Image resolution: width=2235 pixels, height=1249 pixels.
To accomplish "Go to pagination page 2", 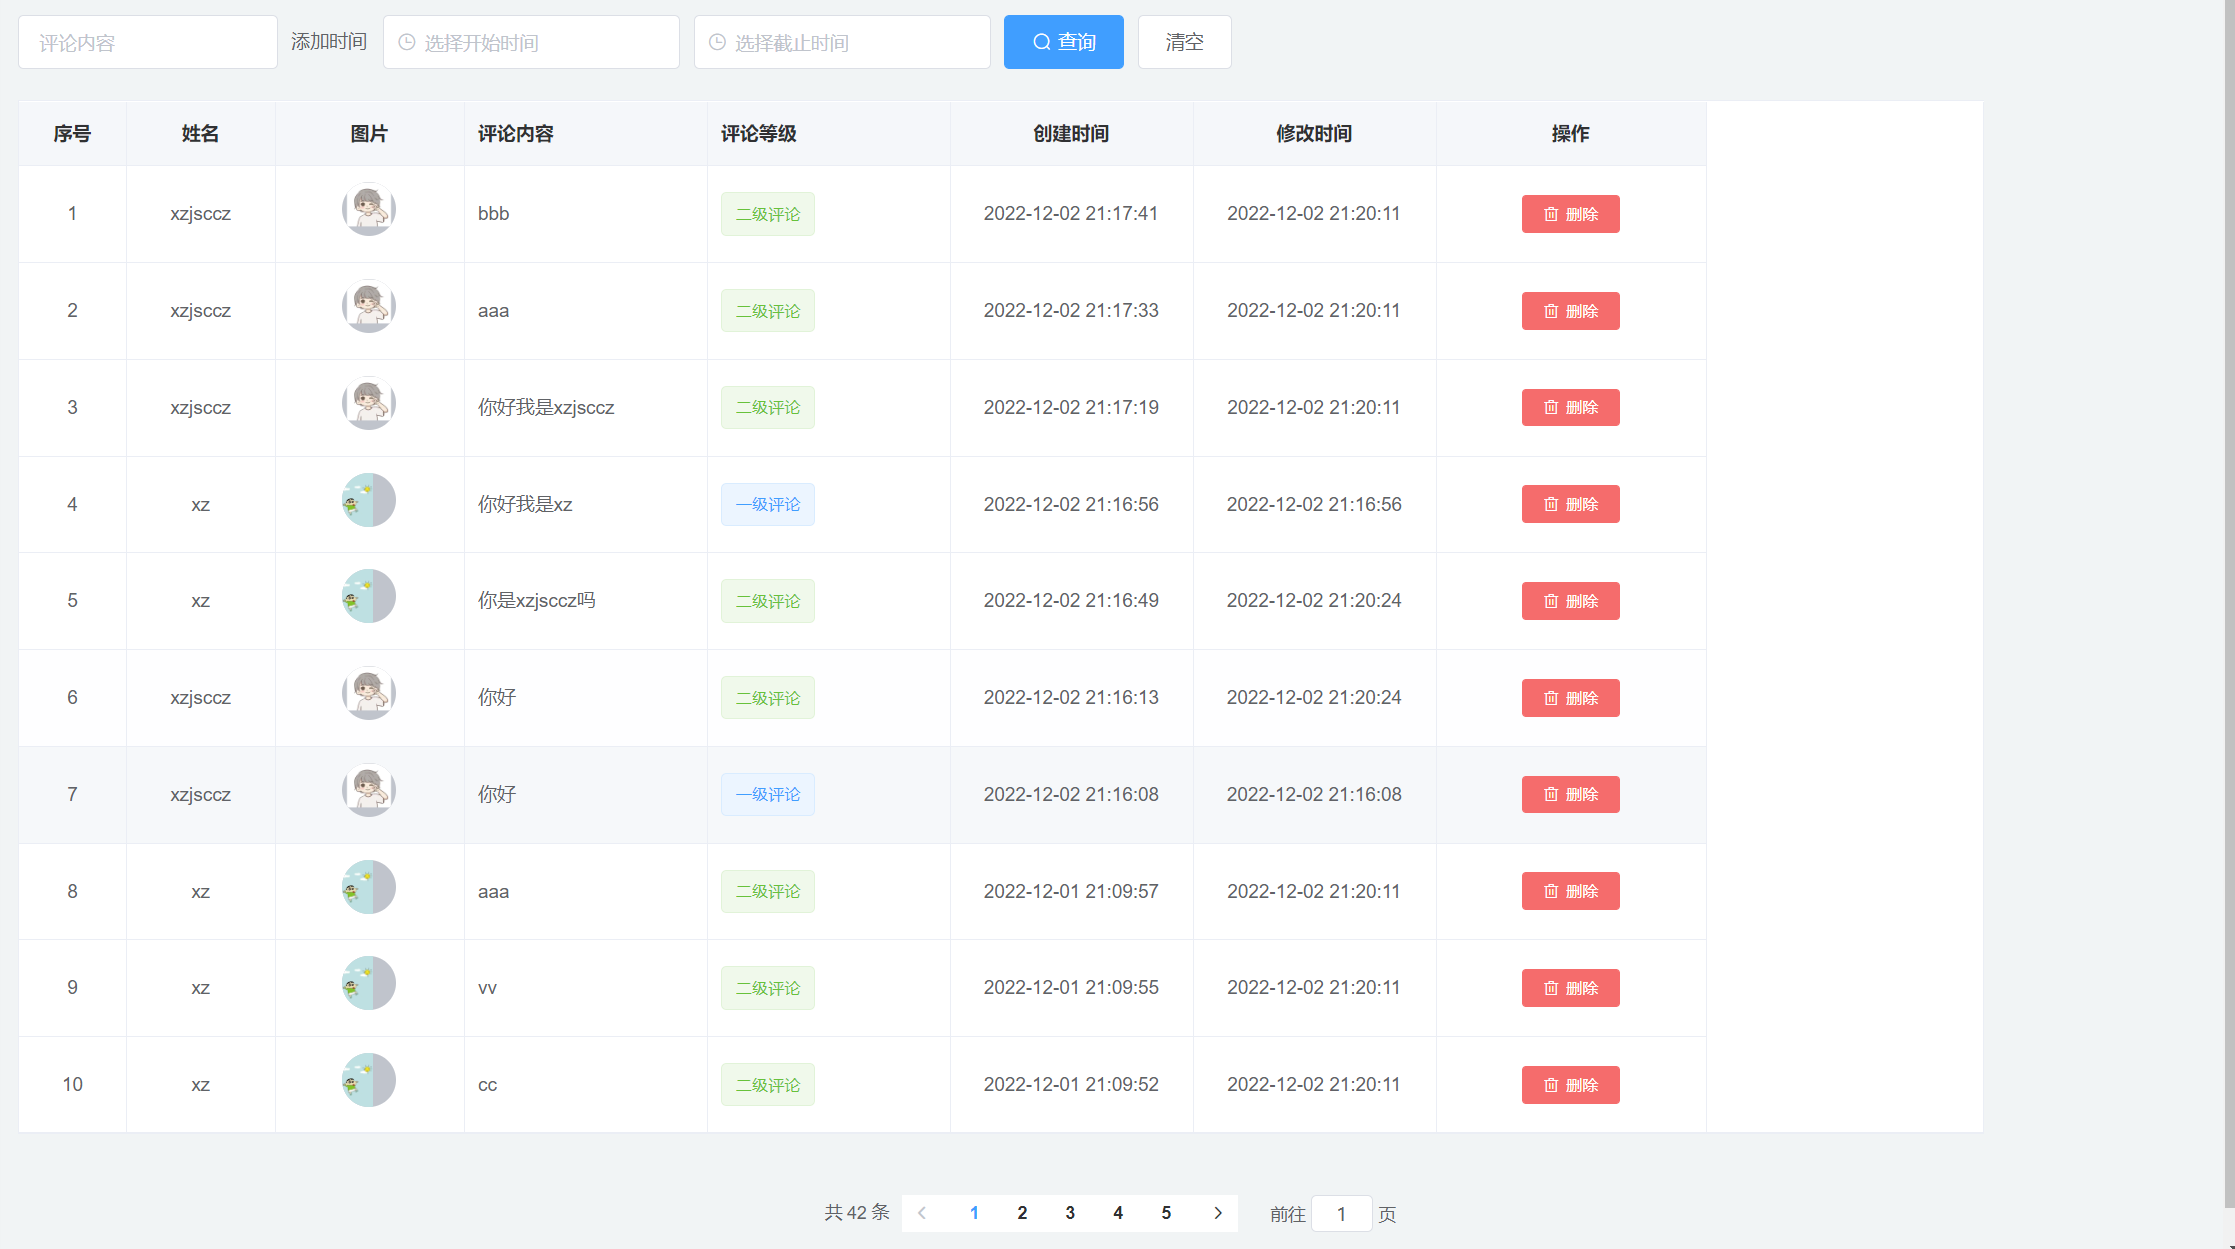I will (x=1022, y=1213).
